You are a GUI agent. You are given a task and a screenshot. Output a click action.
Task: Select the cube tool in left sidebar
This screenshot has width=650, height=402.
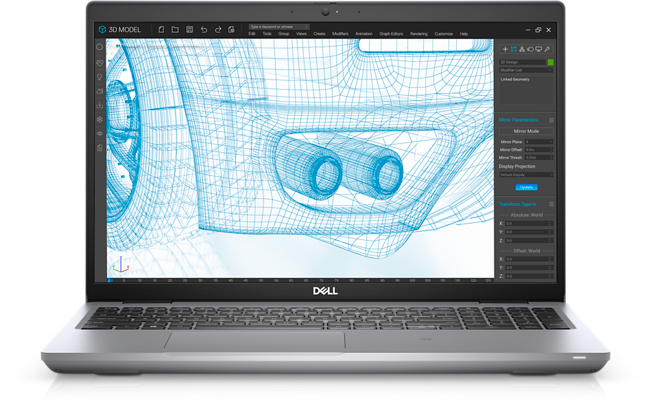point(99,63)
